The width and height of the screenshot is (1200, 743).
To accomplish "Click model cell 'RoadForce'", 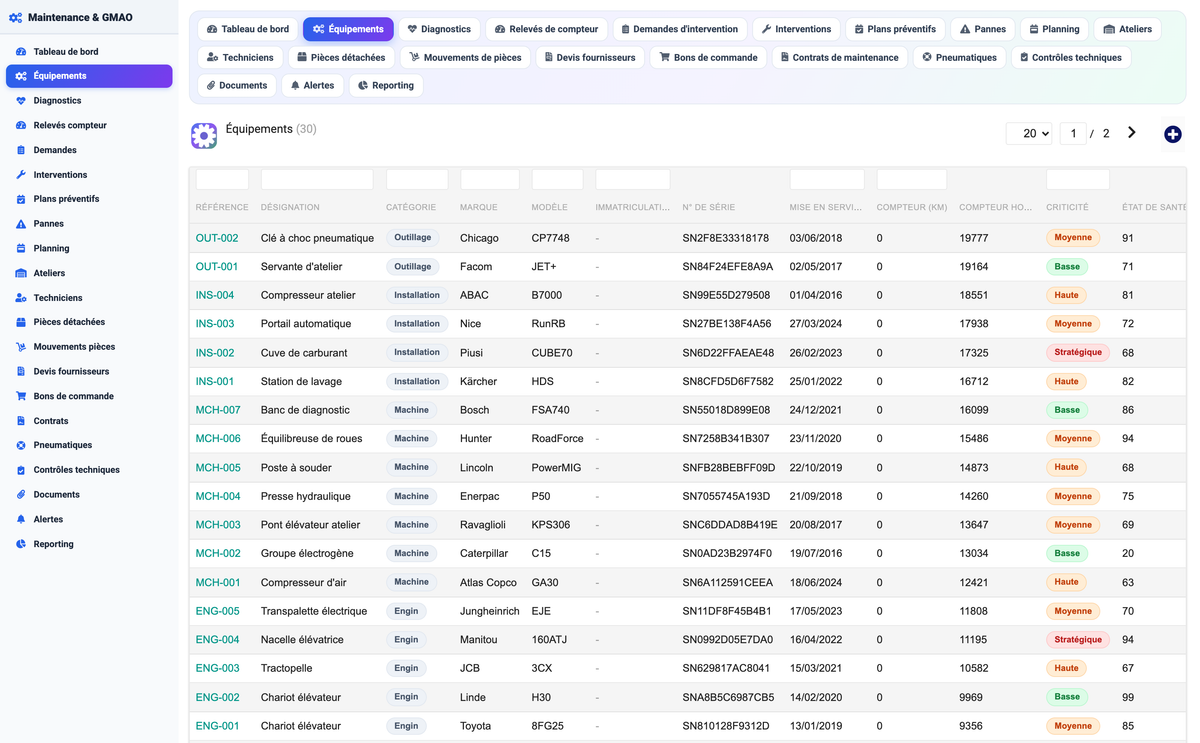I will (x=557, y=439).
